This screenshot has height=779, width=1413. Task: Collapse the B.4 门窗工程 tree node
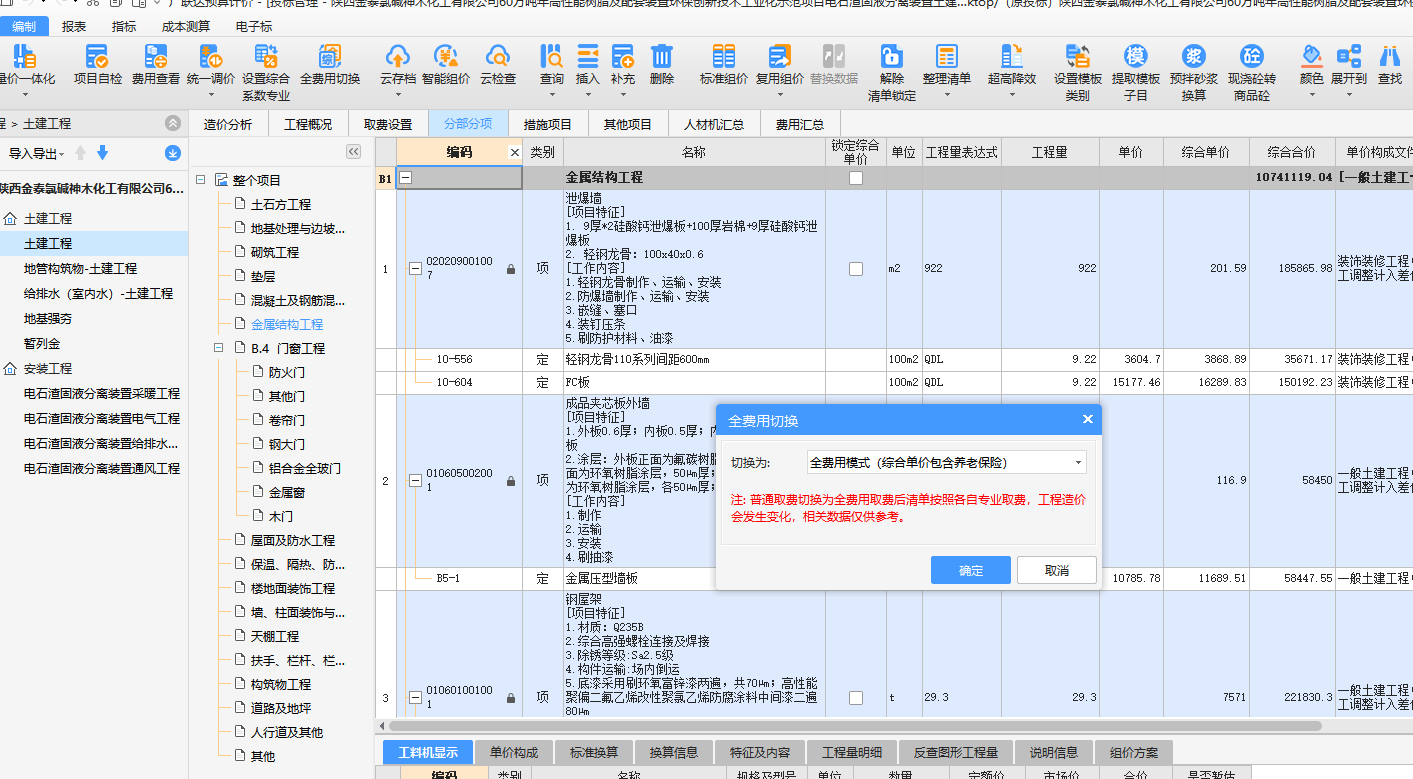pyautogui.click(x=219, y=348)
